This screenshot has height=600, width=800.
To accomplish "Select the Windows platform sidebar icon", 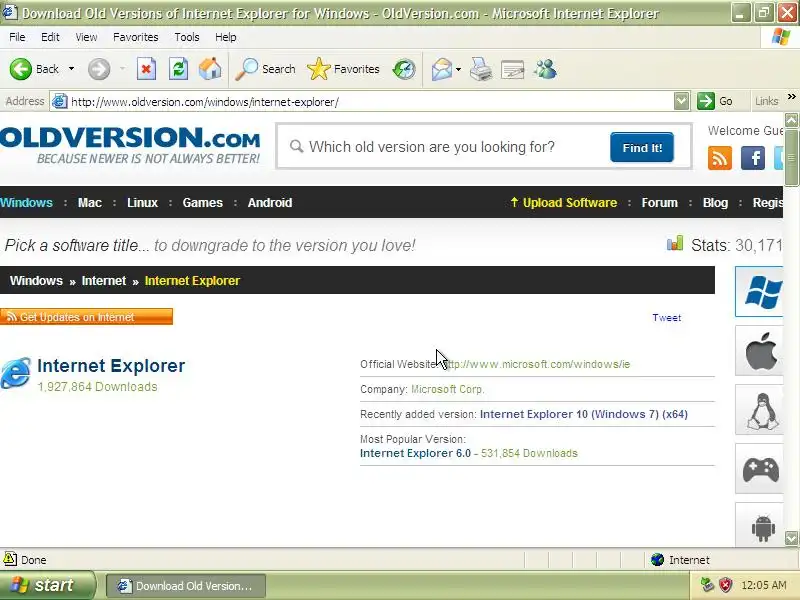I will click(x=760, y=292).
